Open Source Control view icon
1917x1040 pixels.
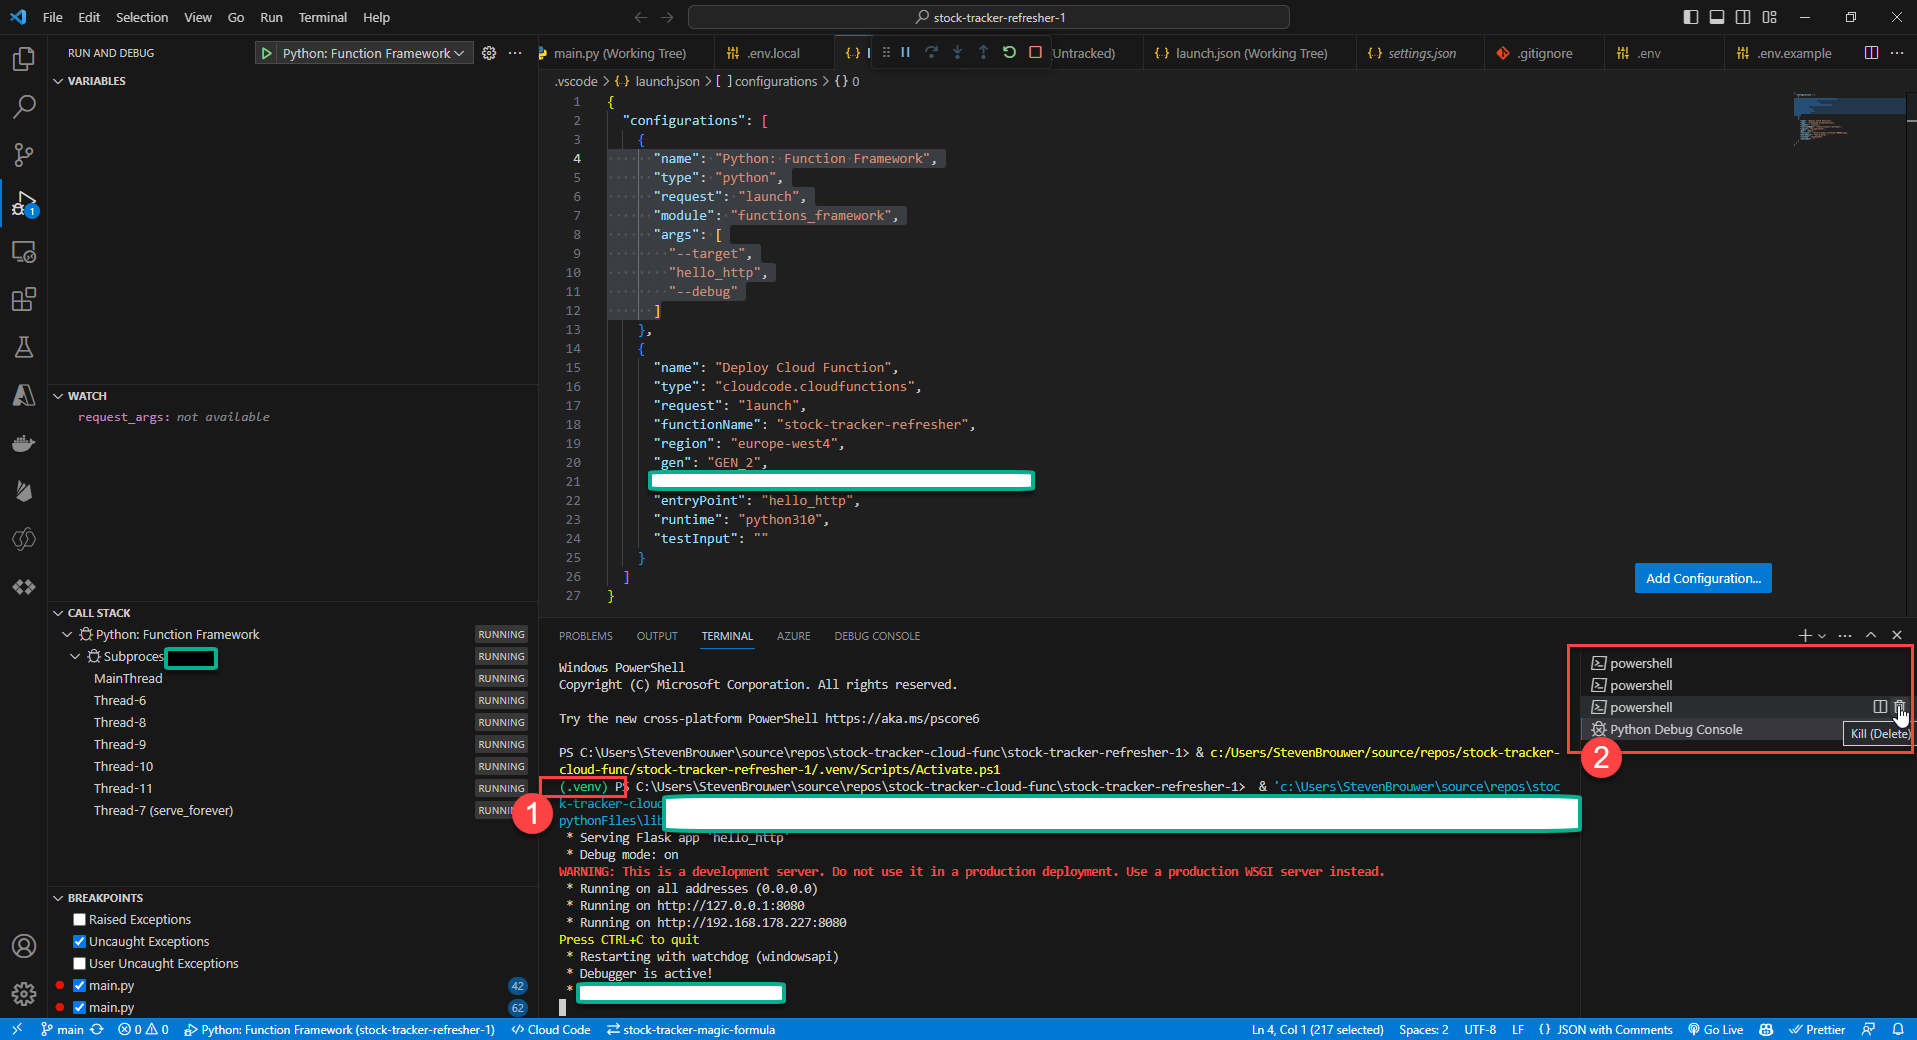click(x=24, y=155)
